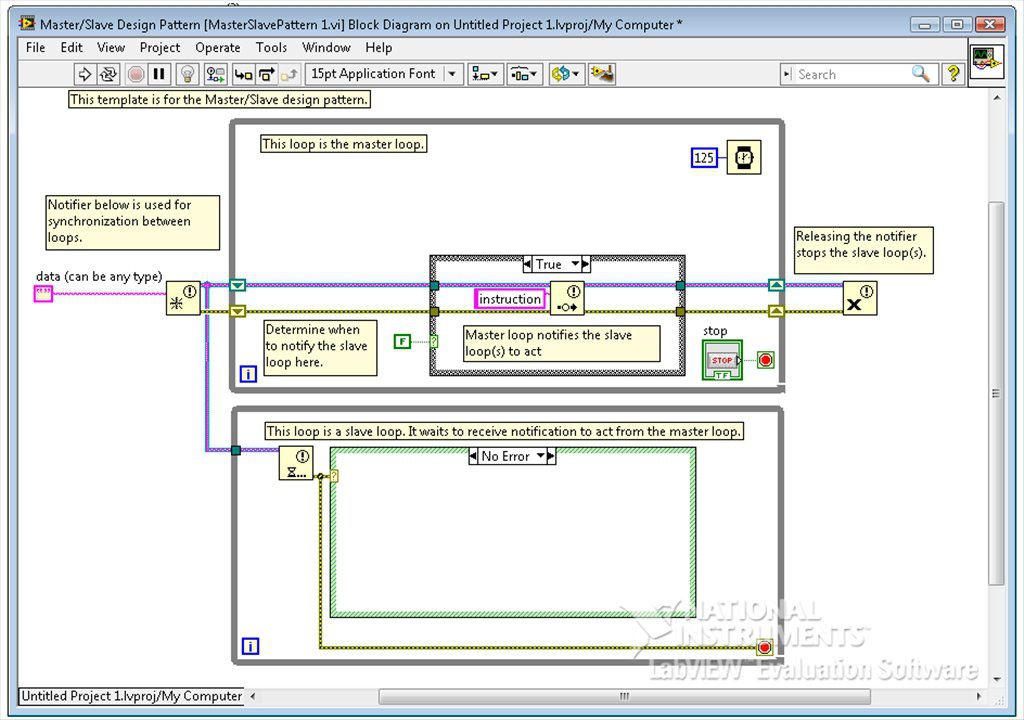Open Distribute Objects dropdown

tap(524, 74)
